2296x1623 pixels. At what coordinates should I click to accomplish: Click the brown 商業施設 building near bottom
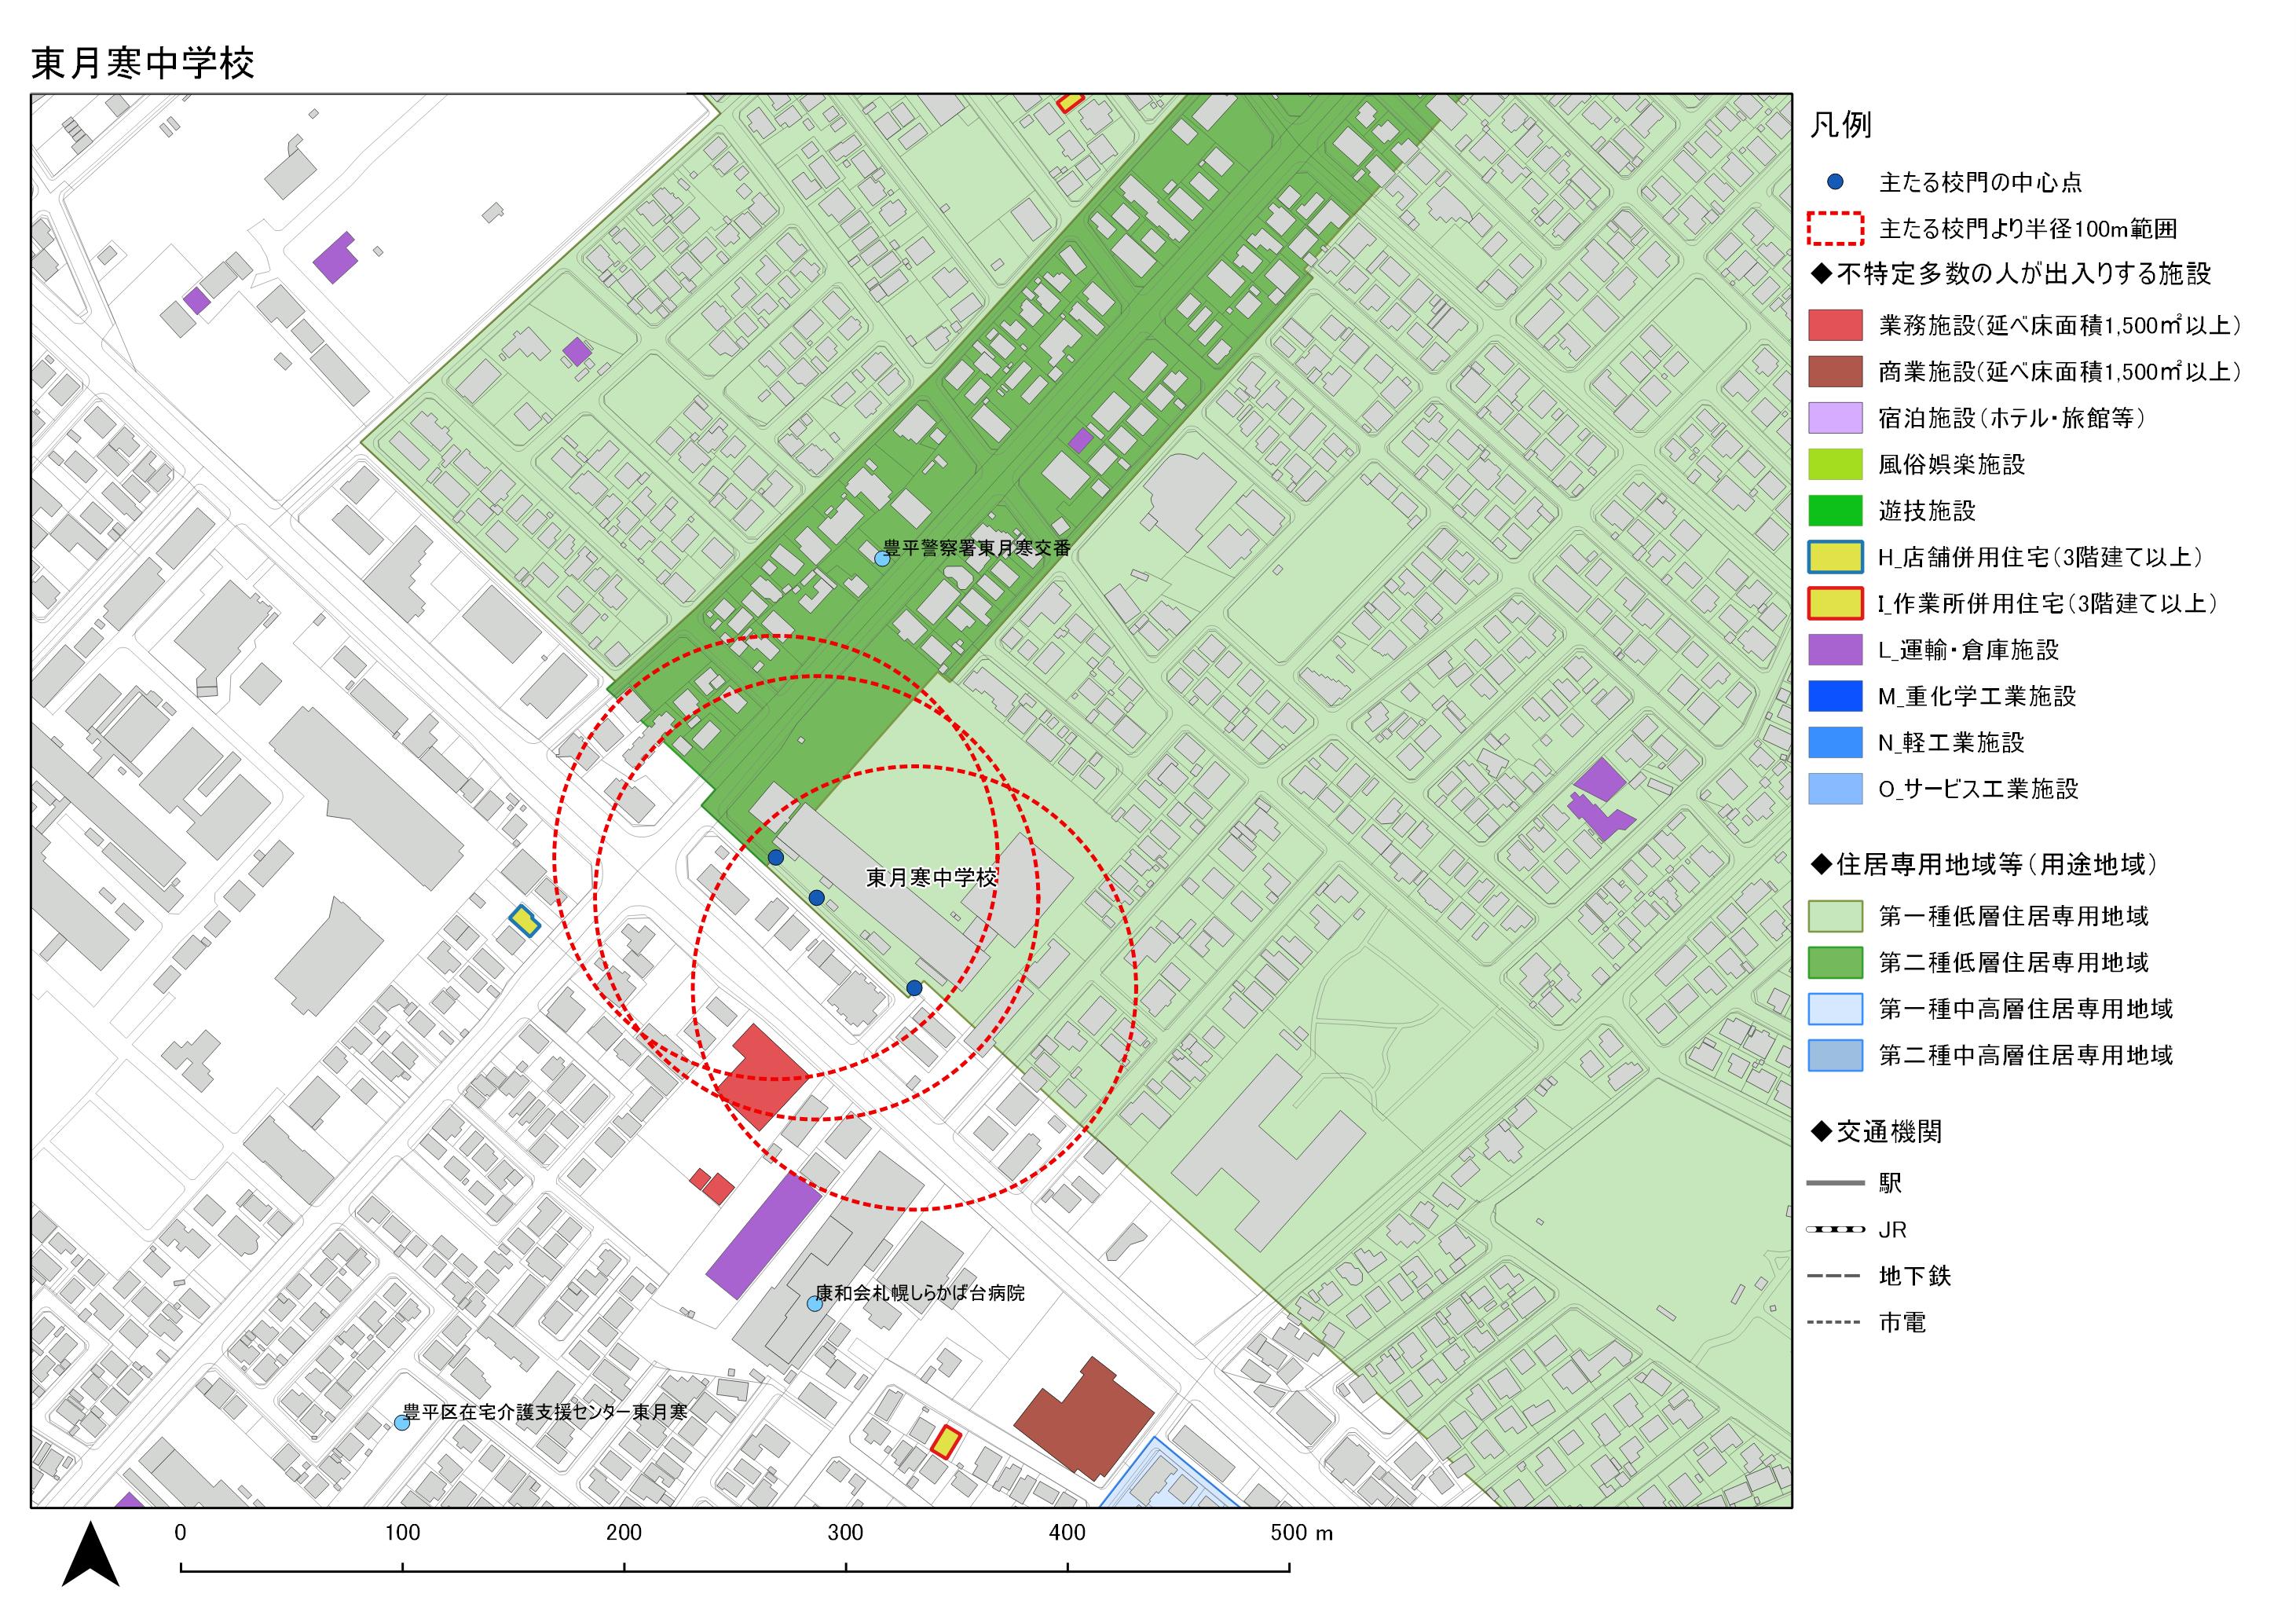(1084, 1418)
